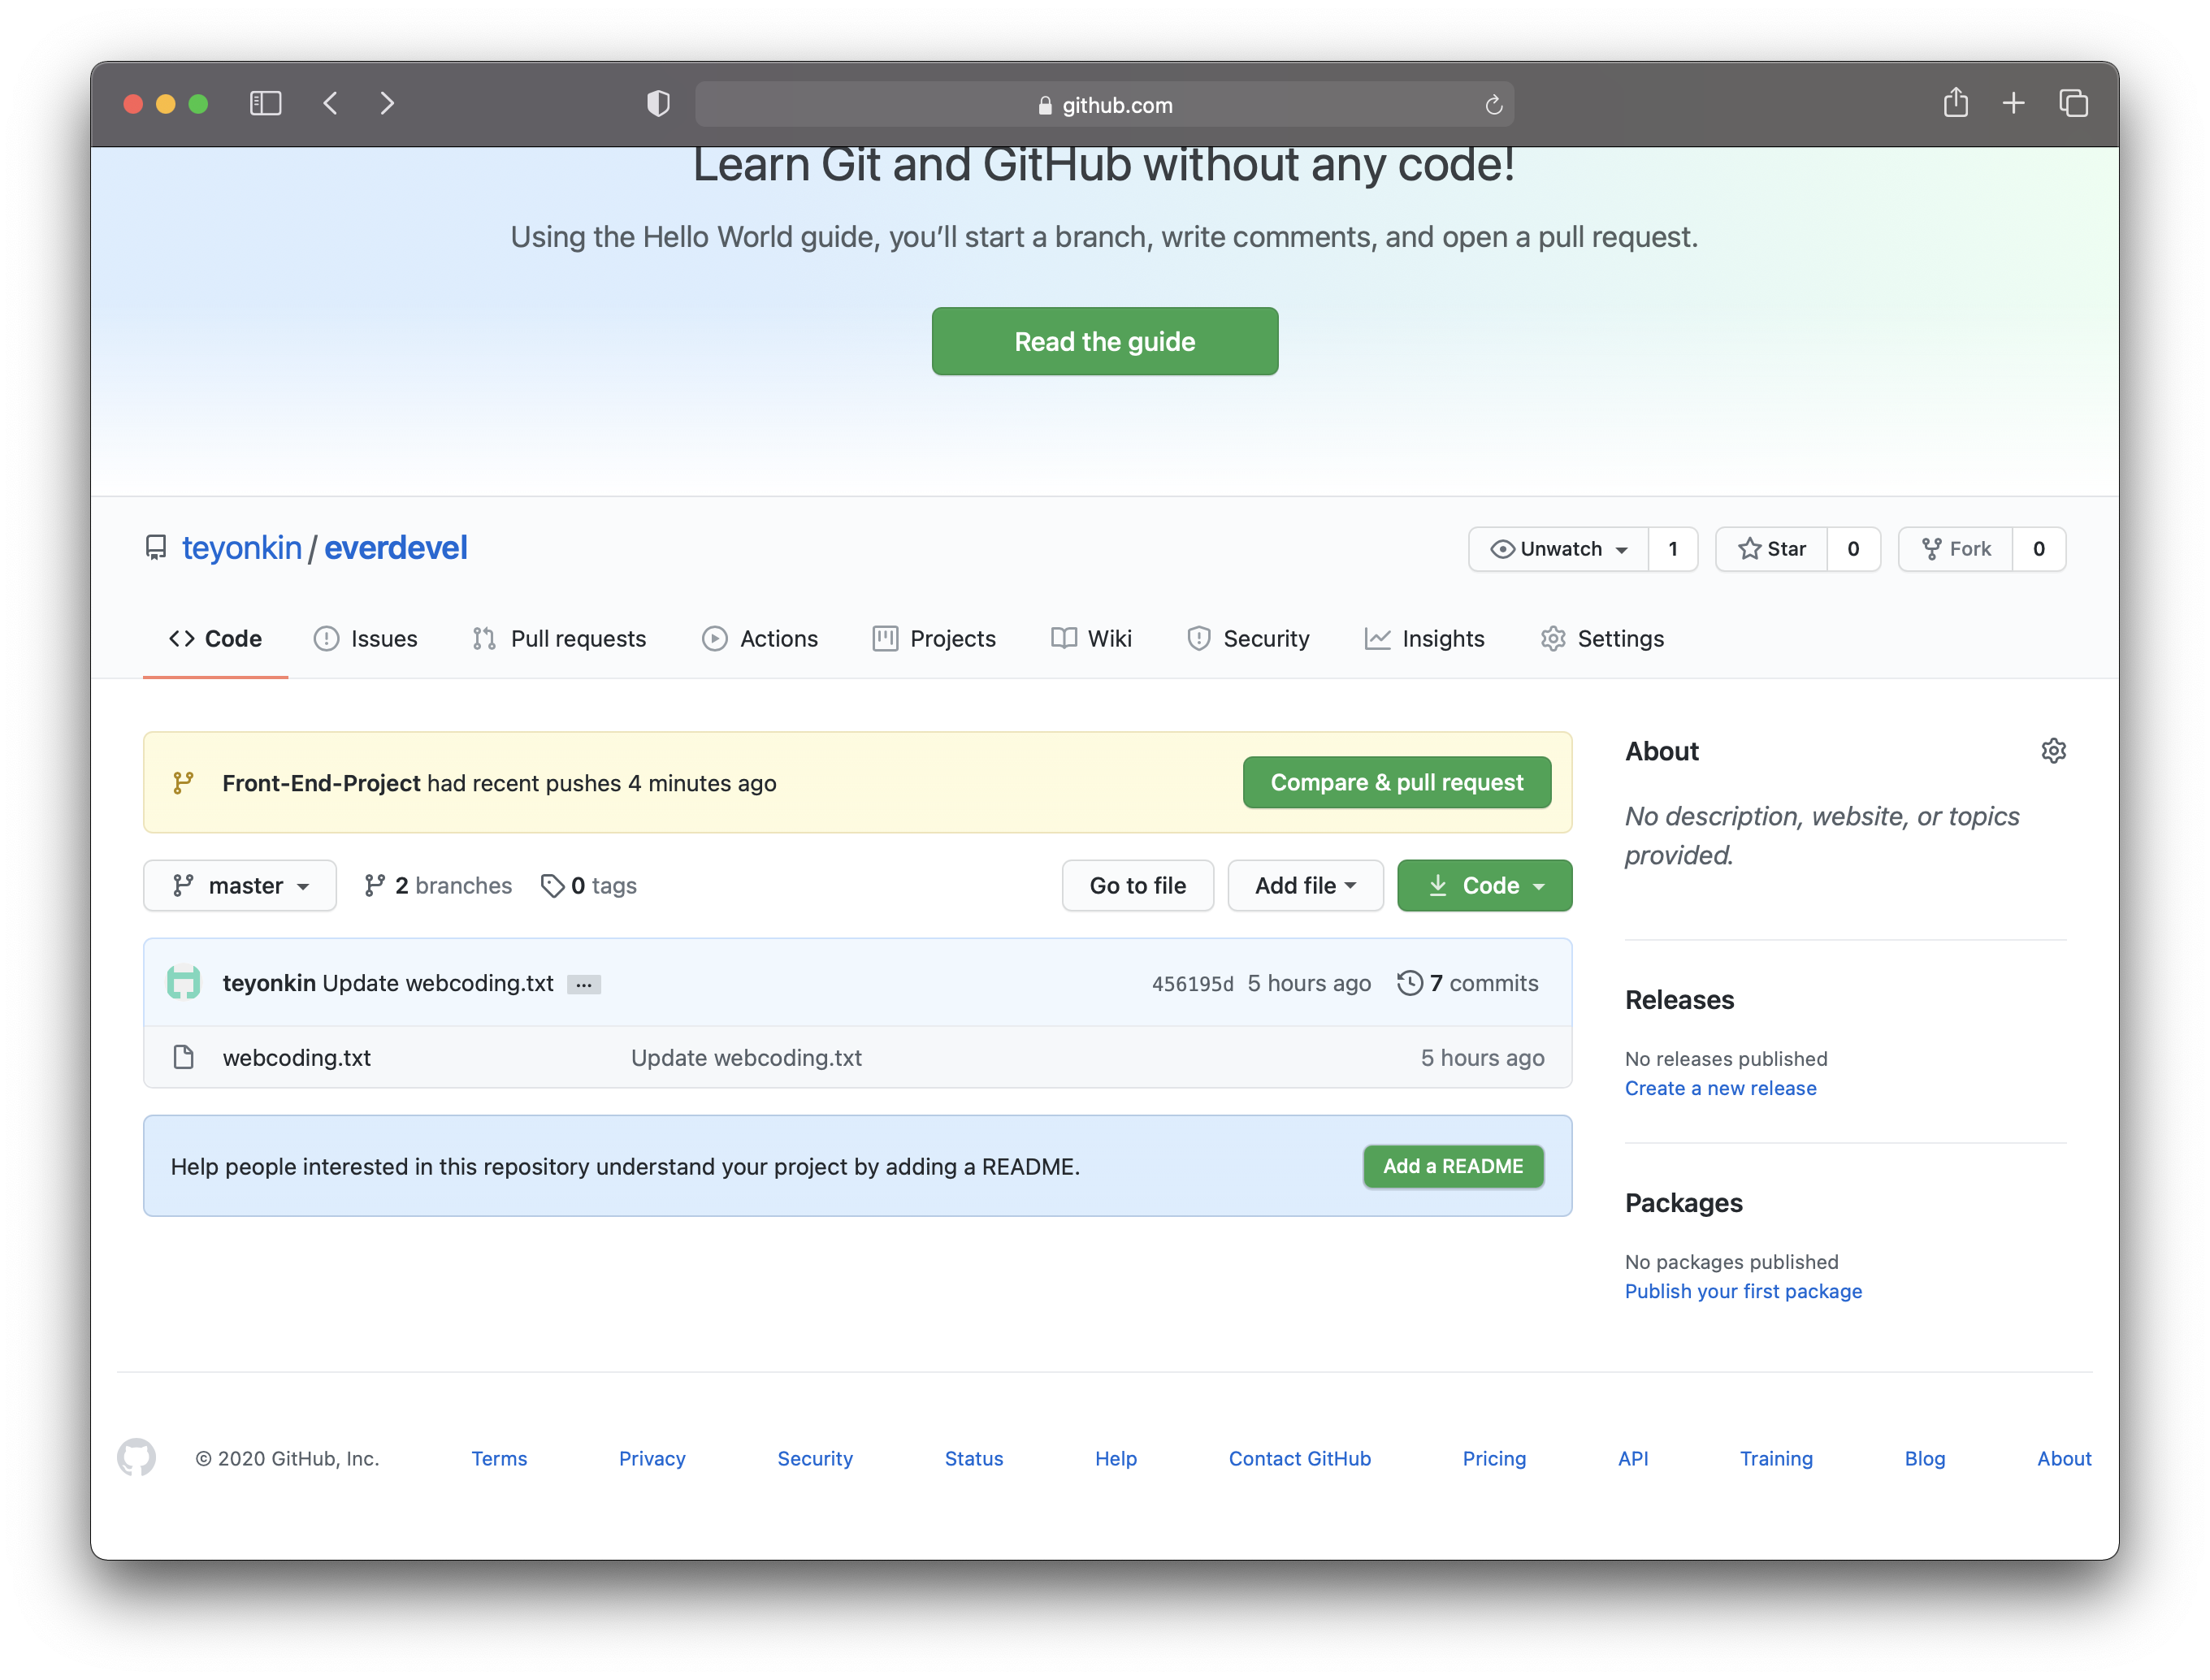Open the footer Blog link
Screen dimensions: 2210x1680
click(1924, 1458)
